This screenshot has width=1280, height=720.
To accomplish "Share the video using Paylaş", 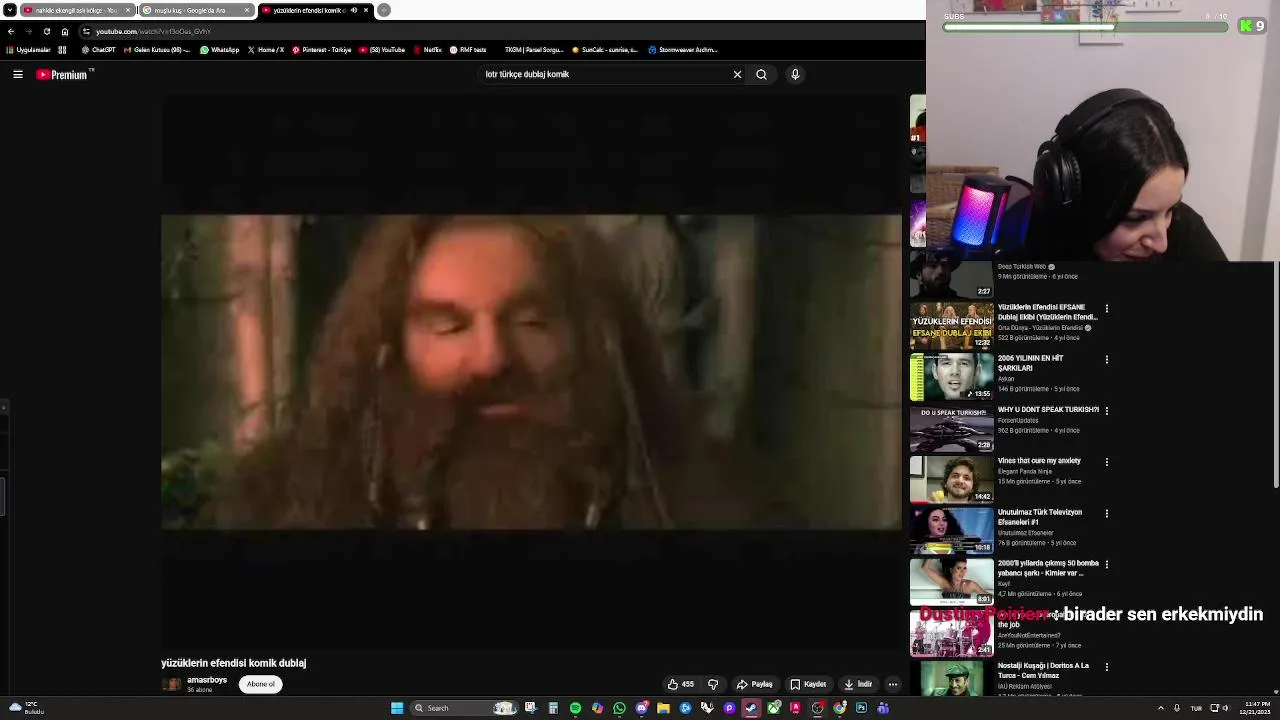I will pos(755,684).
